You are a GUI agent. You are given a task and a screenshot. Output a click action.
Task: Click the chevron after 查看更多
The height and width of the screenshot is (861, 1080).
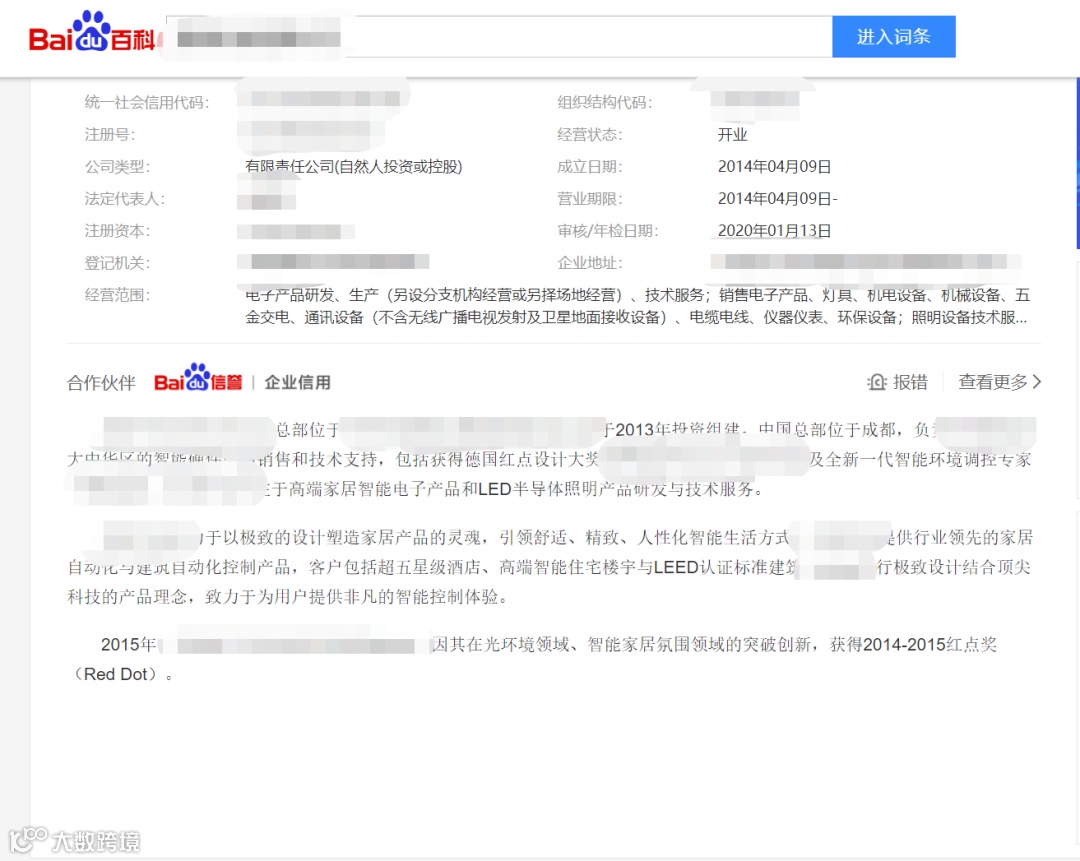1036,382
